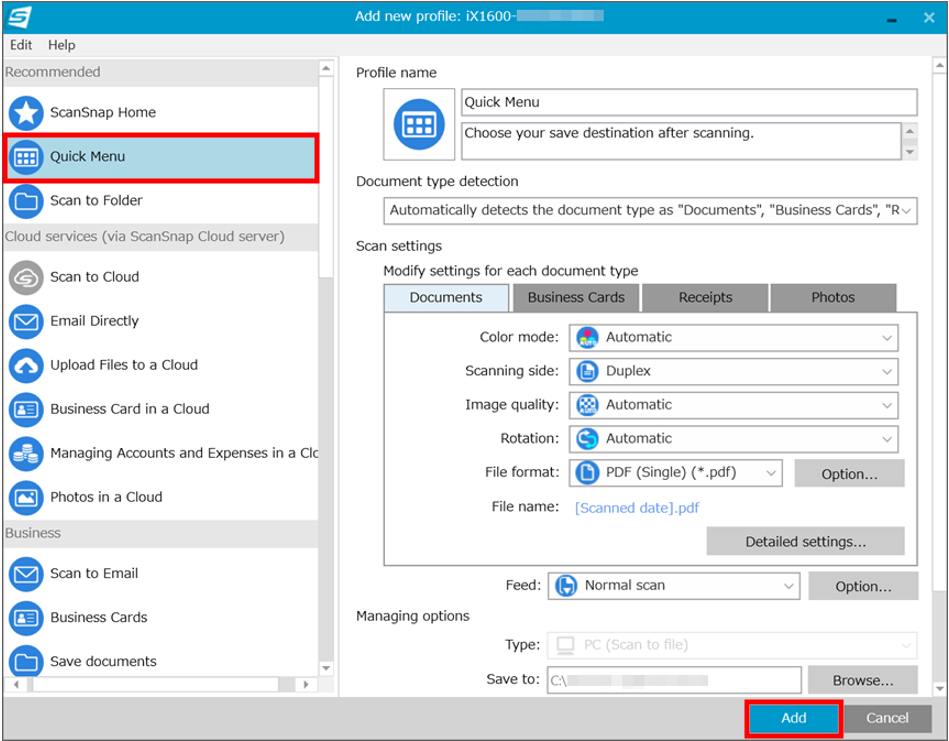Select the Scan to Cloud icon

[x=26, y=277]
